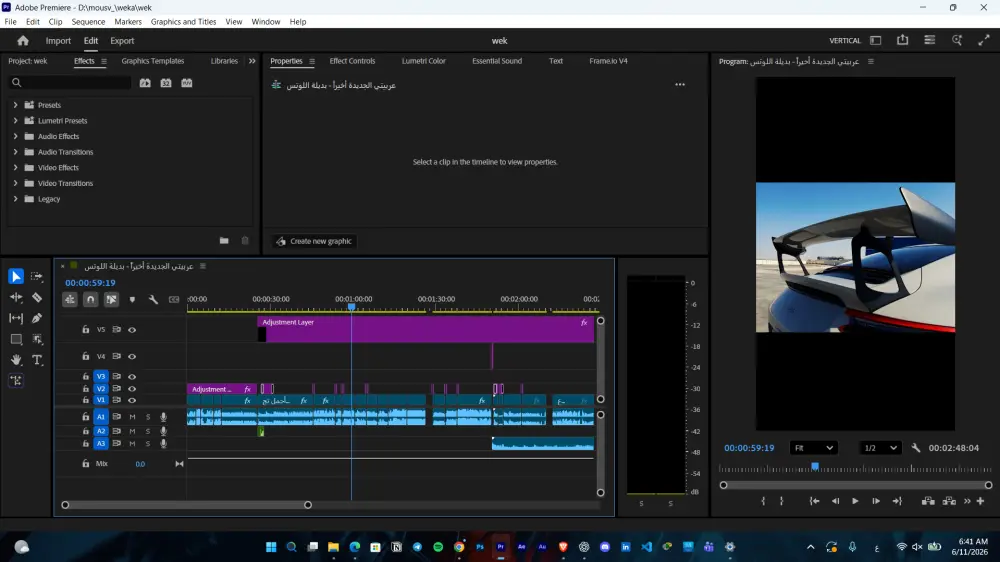
Task: Select the Slip tool
Action: pos(16,318)
